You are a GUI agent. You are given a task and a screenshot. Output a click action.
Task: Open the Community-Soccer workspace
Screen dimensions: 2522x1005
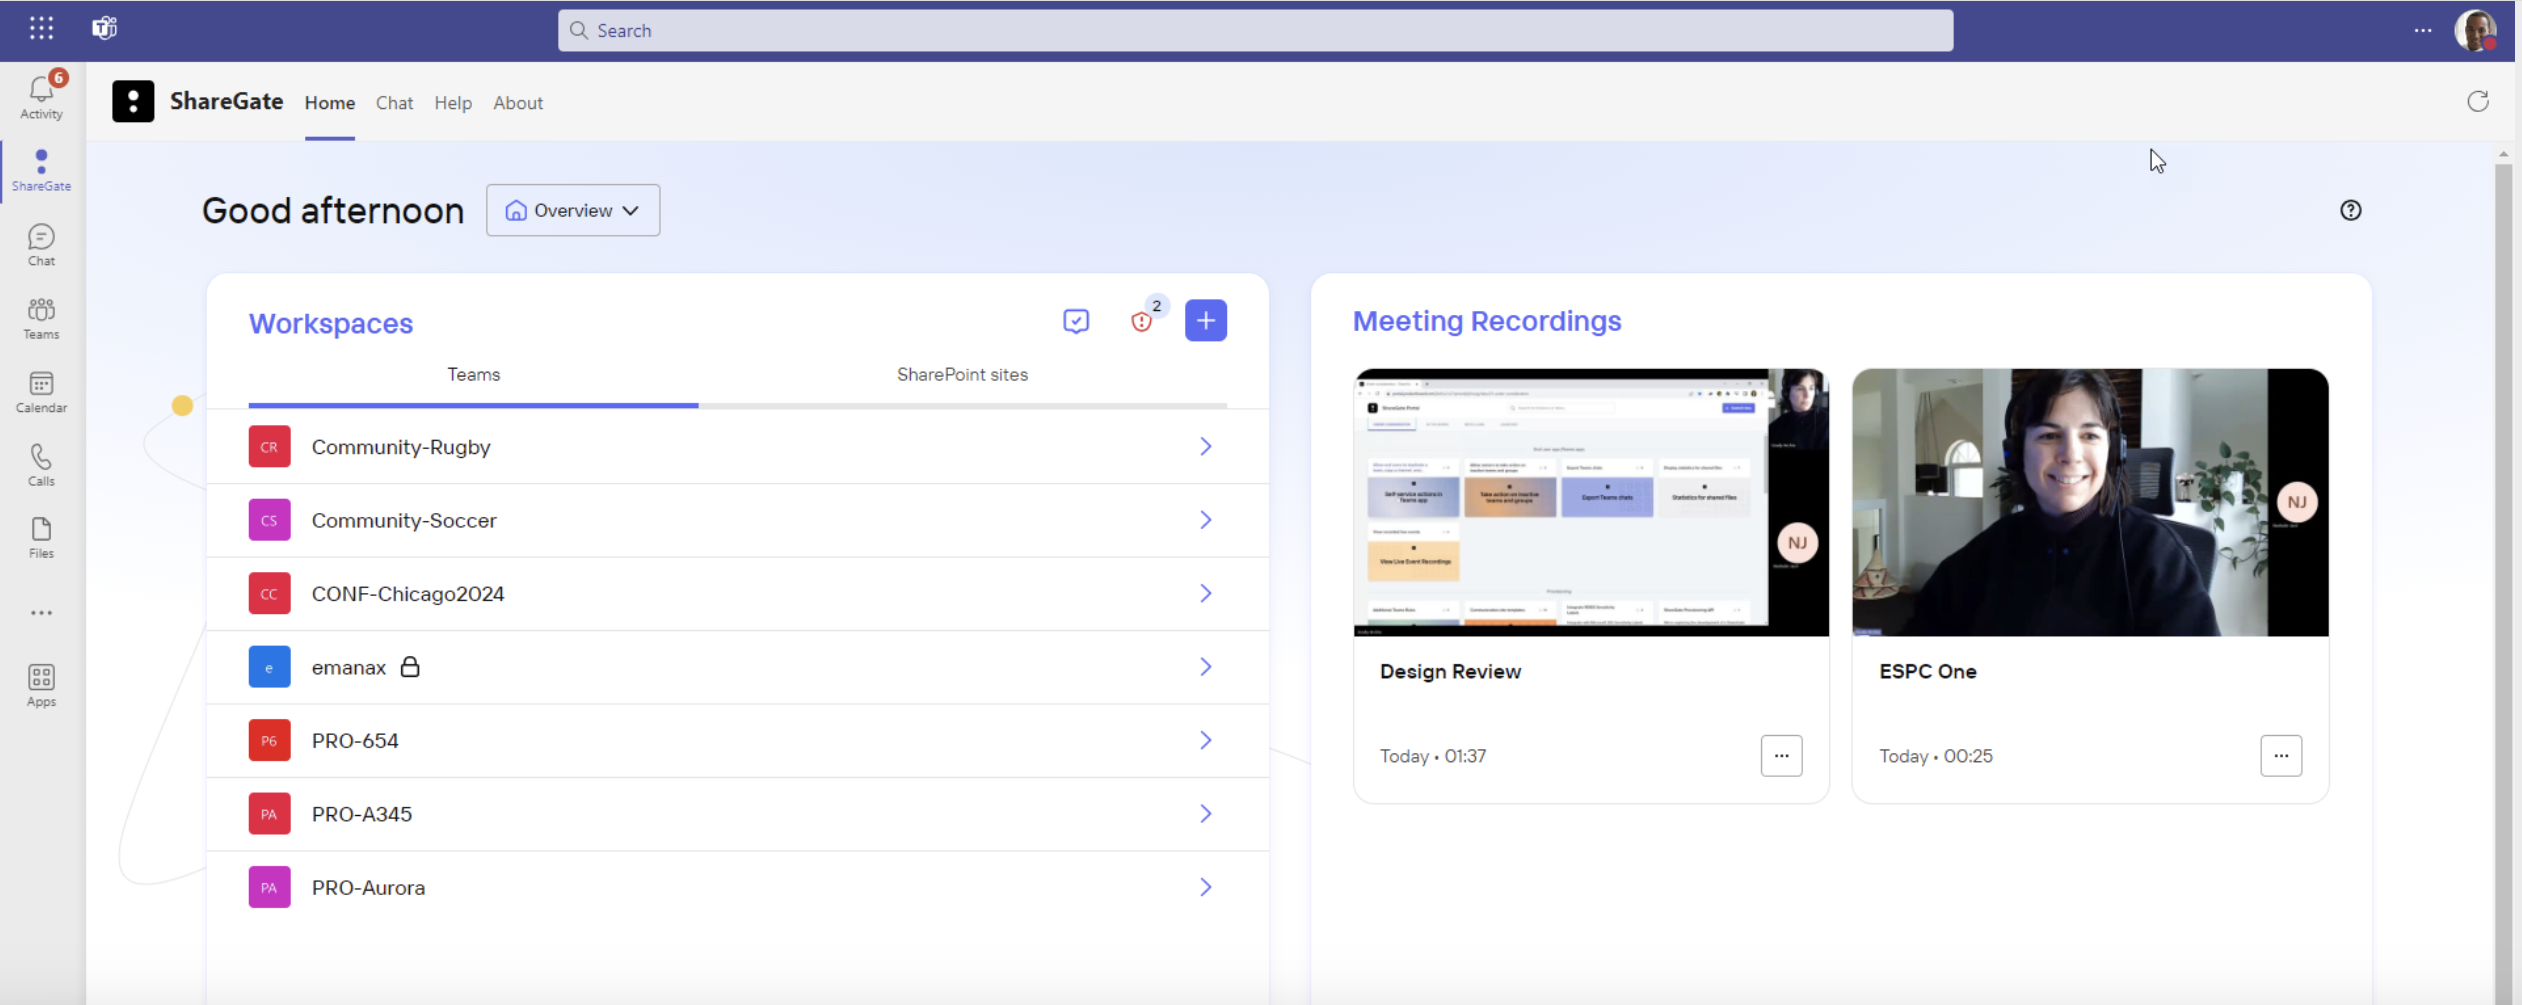tap(738, 520)
